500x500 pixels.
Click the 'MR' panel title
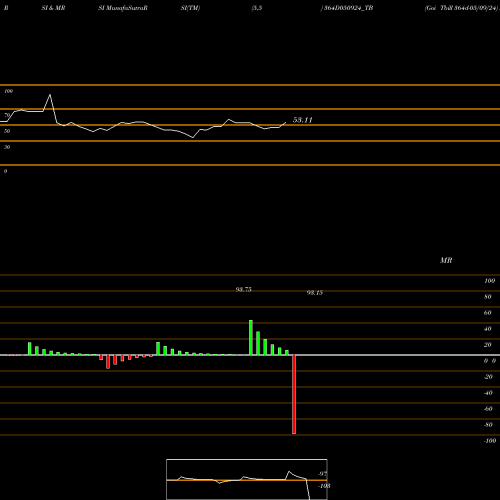point(446,260)
